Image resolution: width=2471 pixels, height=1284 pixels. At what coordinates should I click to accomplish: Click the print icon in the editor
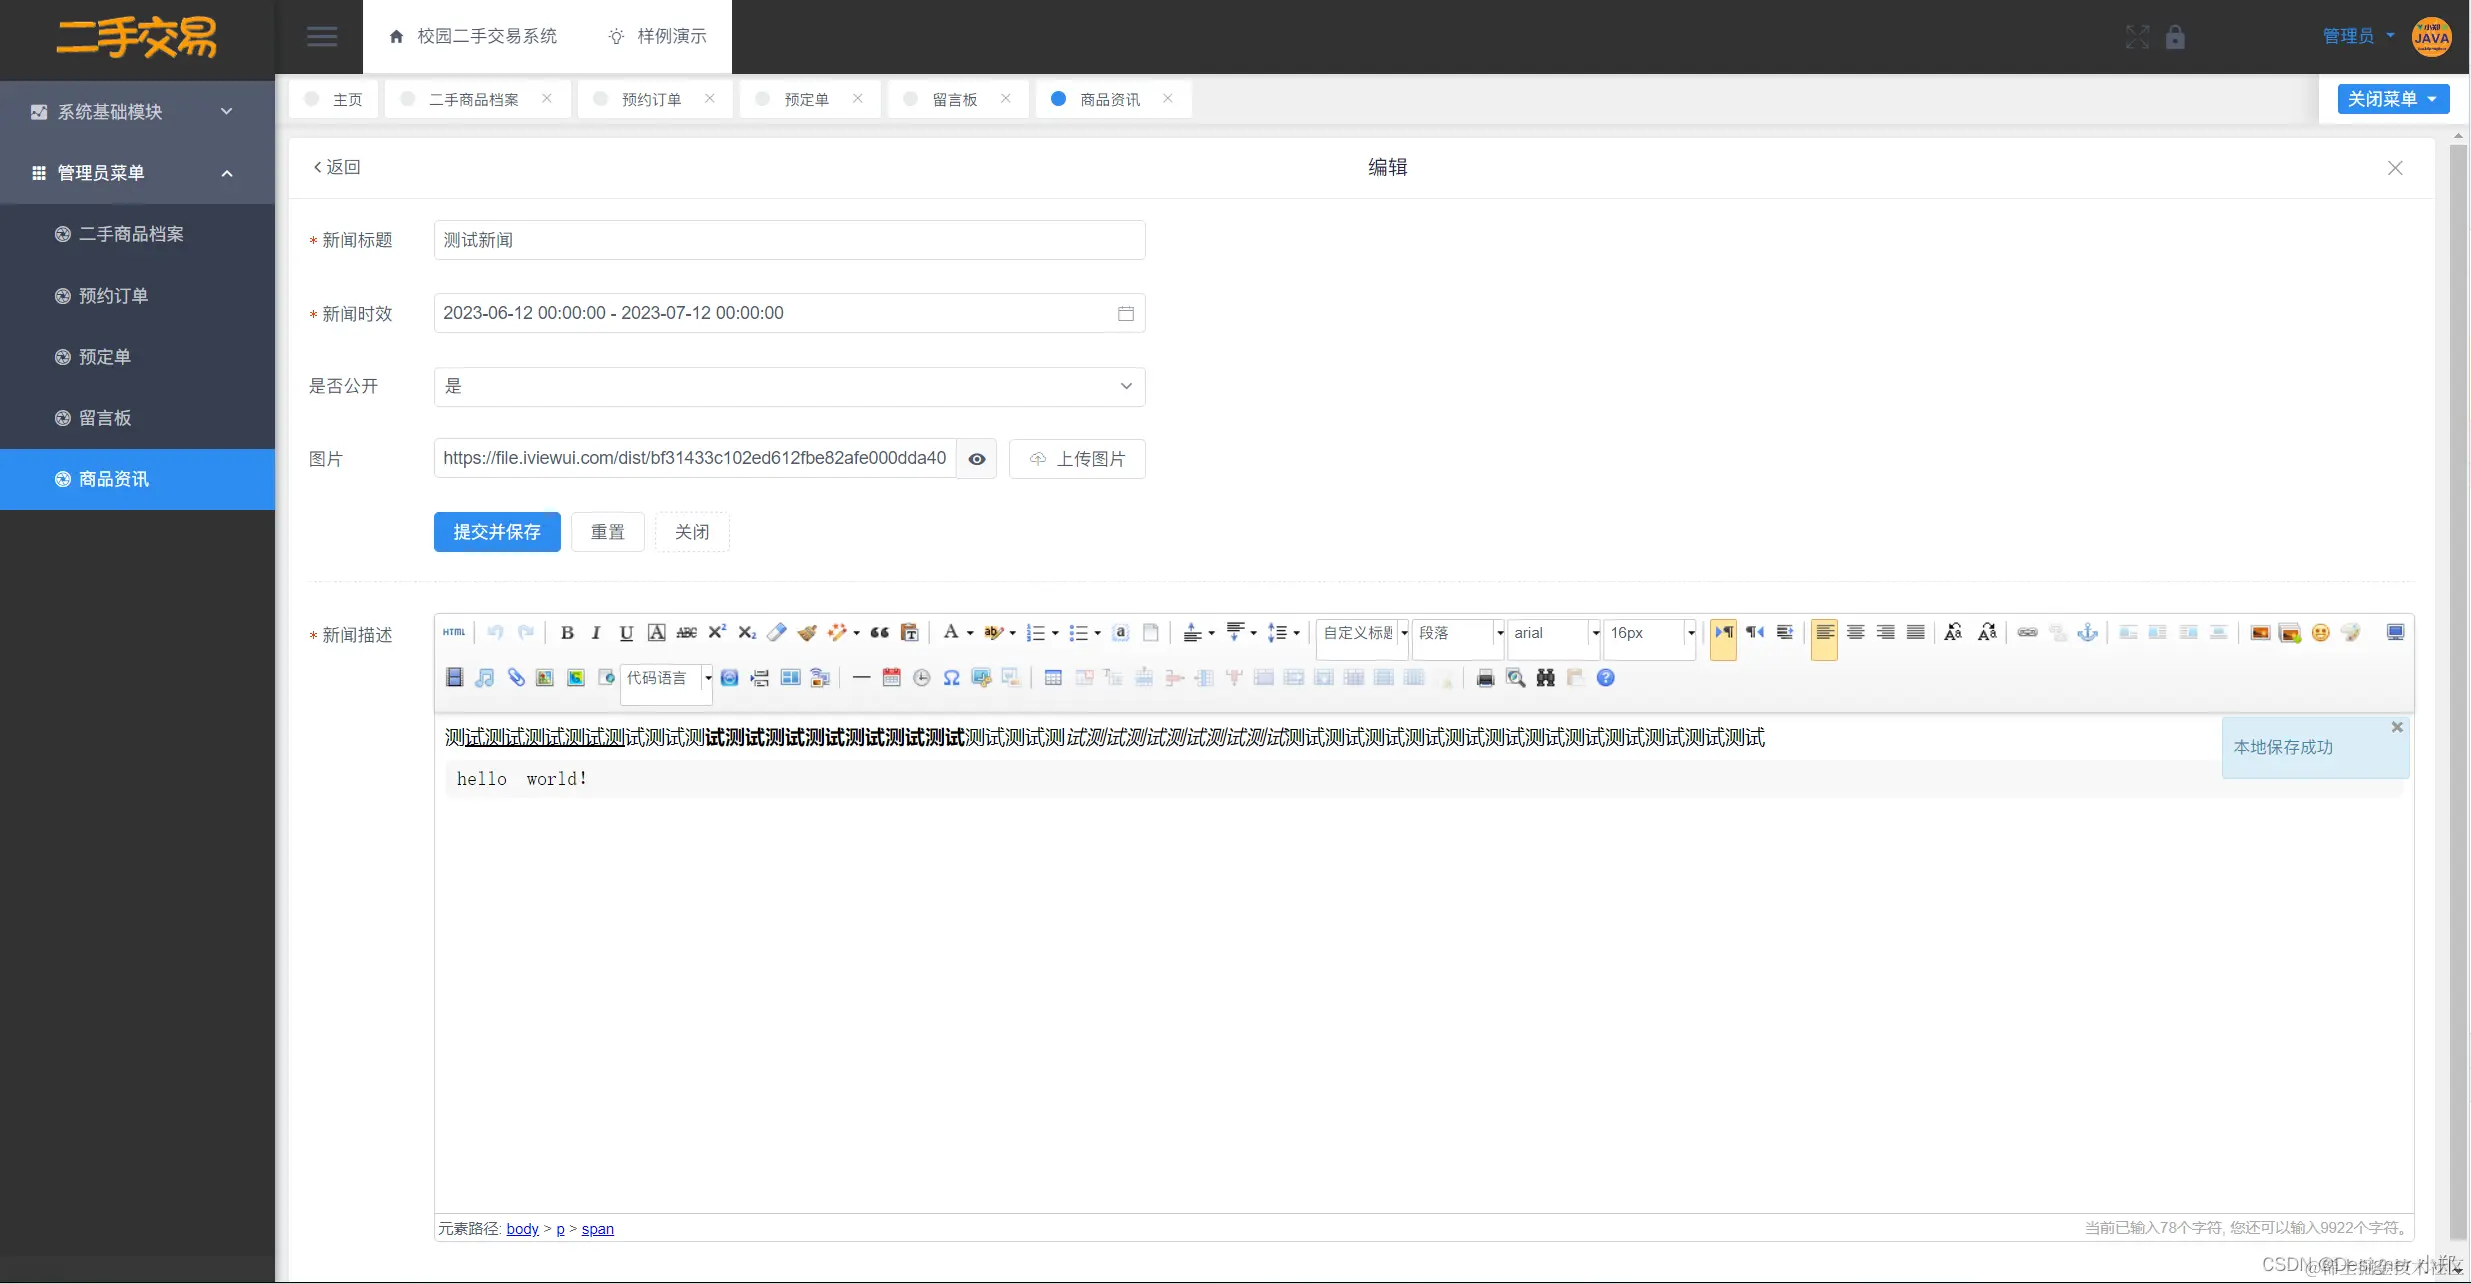[x=1485, y=678]
